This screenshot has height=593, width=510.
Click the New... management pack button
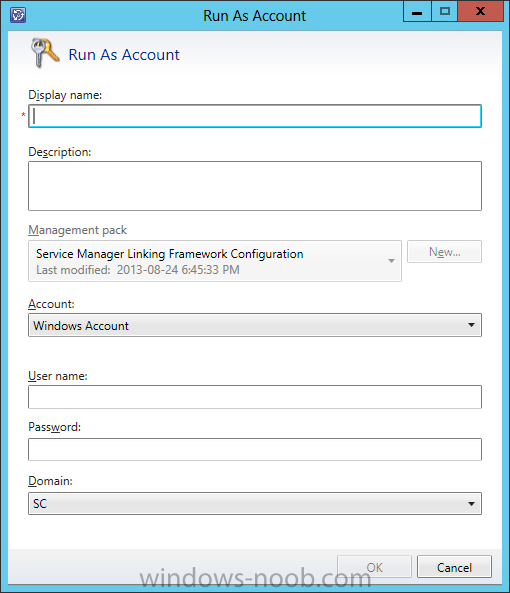[x=444, y=251]
